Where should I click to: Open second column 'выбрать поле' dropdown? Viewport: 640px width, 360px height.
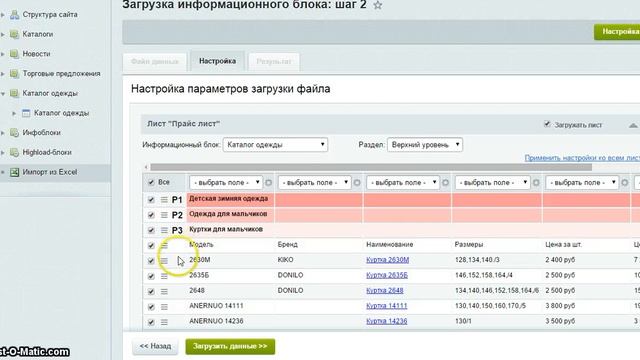pos(314,182)
